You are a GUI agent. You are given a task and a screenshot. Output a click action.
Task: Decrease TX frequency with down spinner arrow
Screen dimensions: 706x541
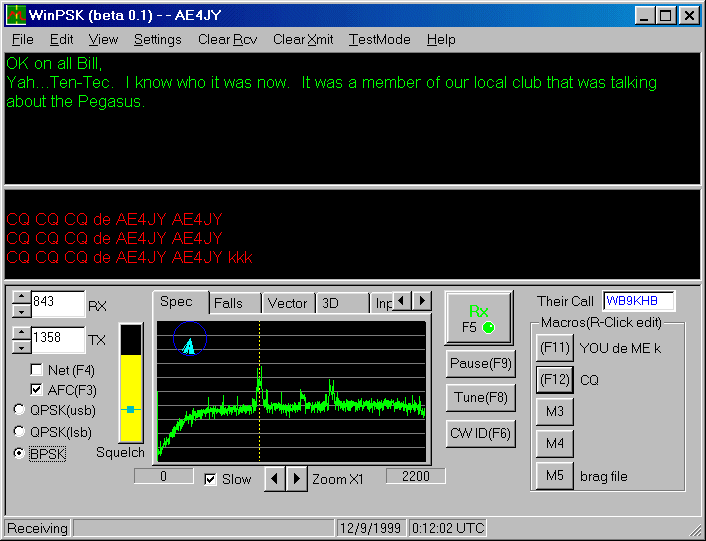(21, 347)
